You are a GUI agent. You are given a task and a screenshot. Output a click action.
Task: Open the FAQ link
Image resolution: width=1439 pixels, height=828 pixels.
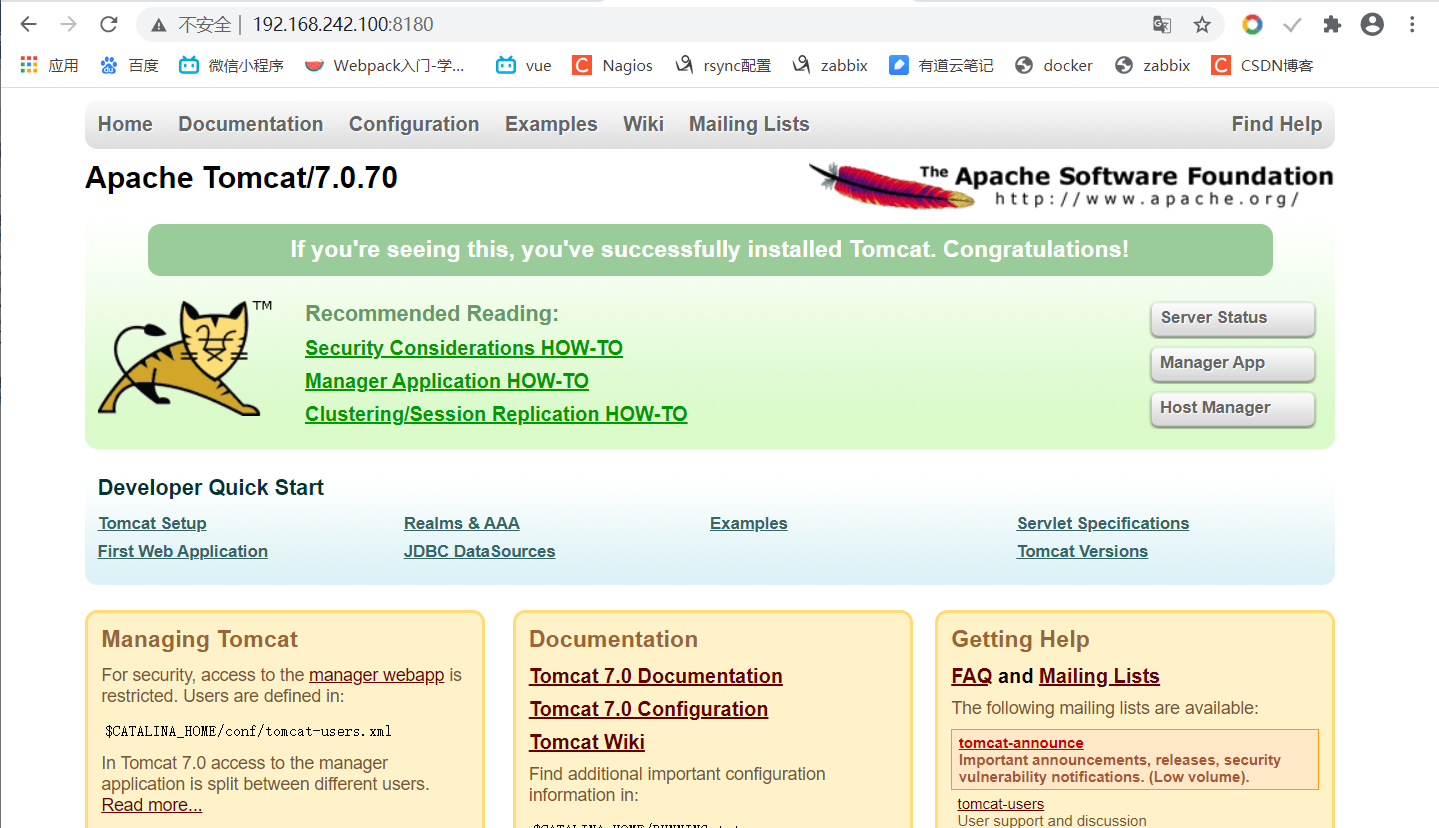point(971,676)
